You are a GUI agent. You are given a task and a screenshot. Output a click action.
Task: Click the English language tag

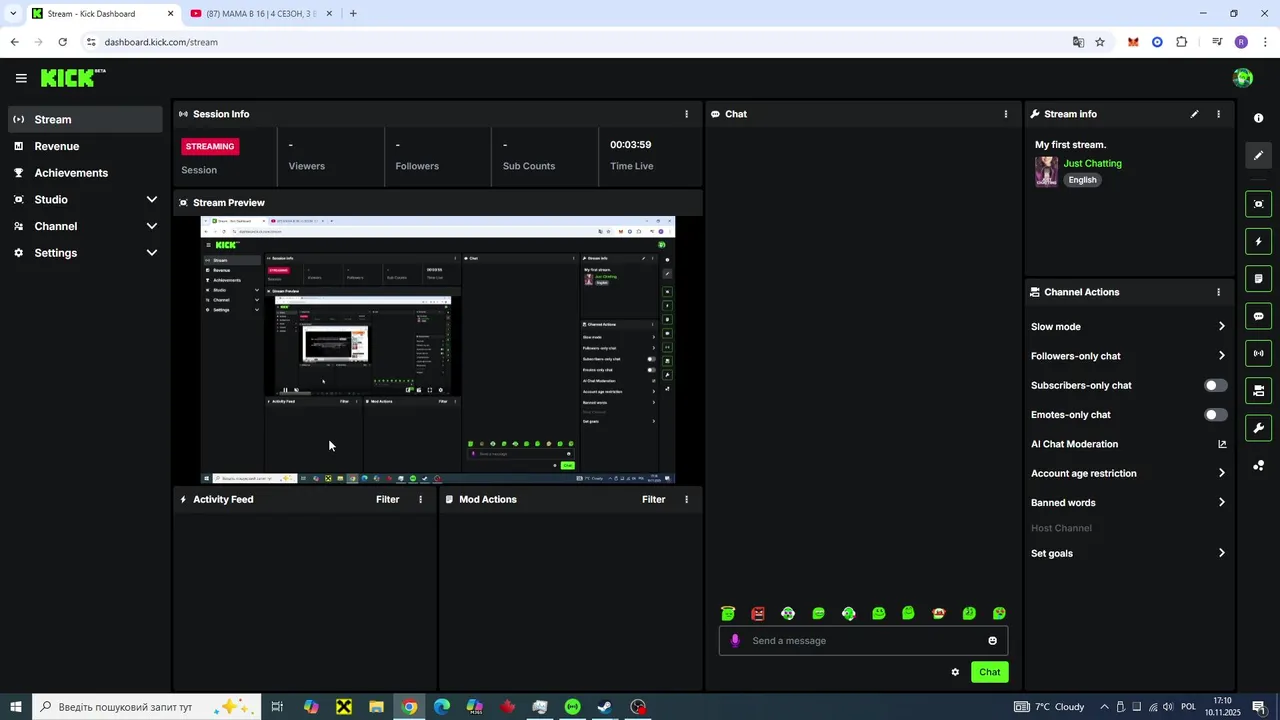tap(1082, 180)
